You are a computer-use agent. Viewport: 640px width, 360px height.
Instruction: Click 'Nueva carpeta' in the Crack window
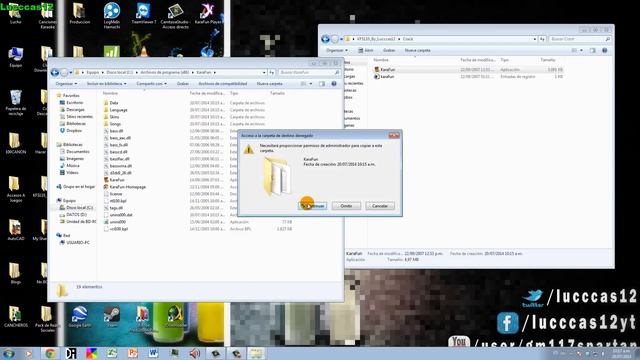coord(417,50)
